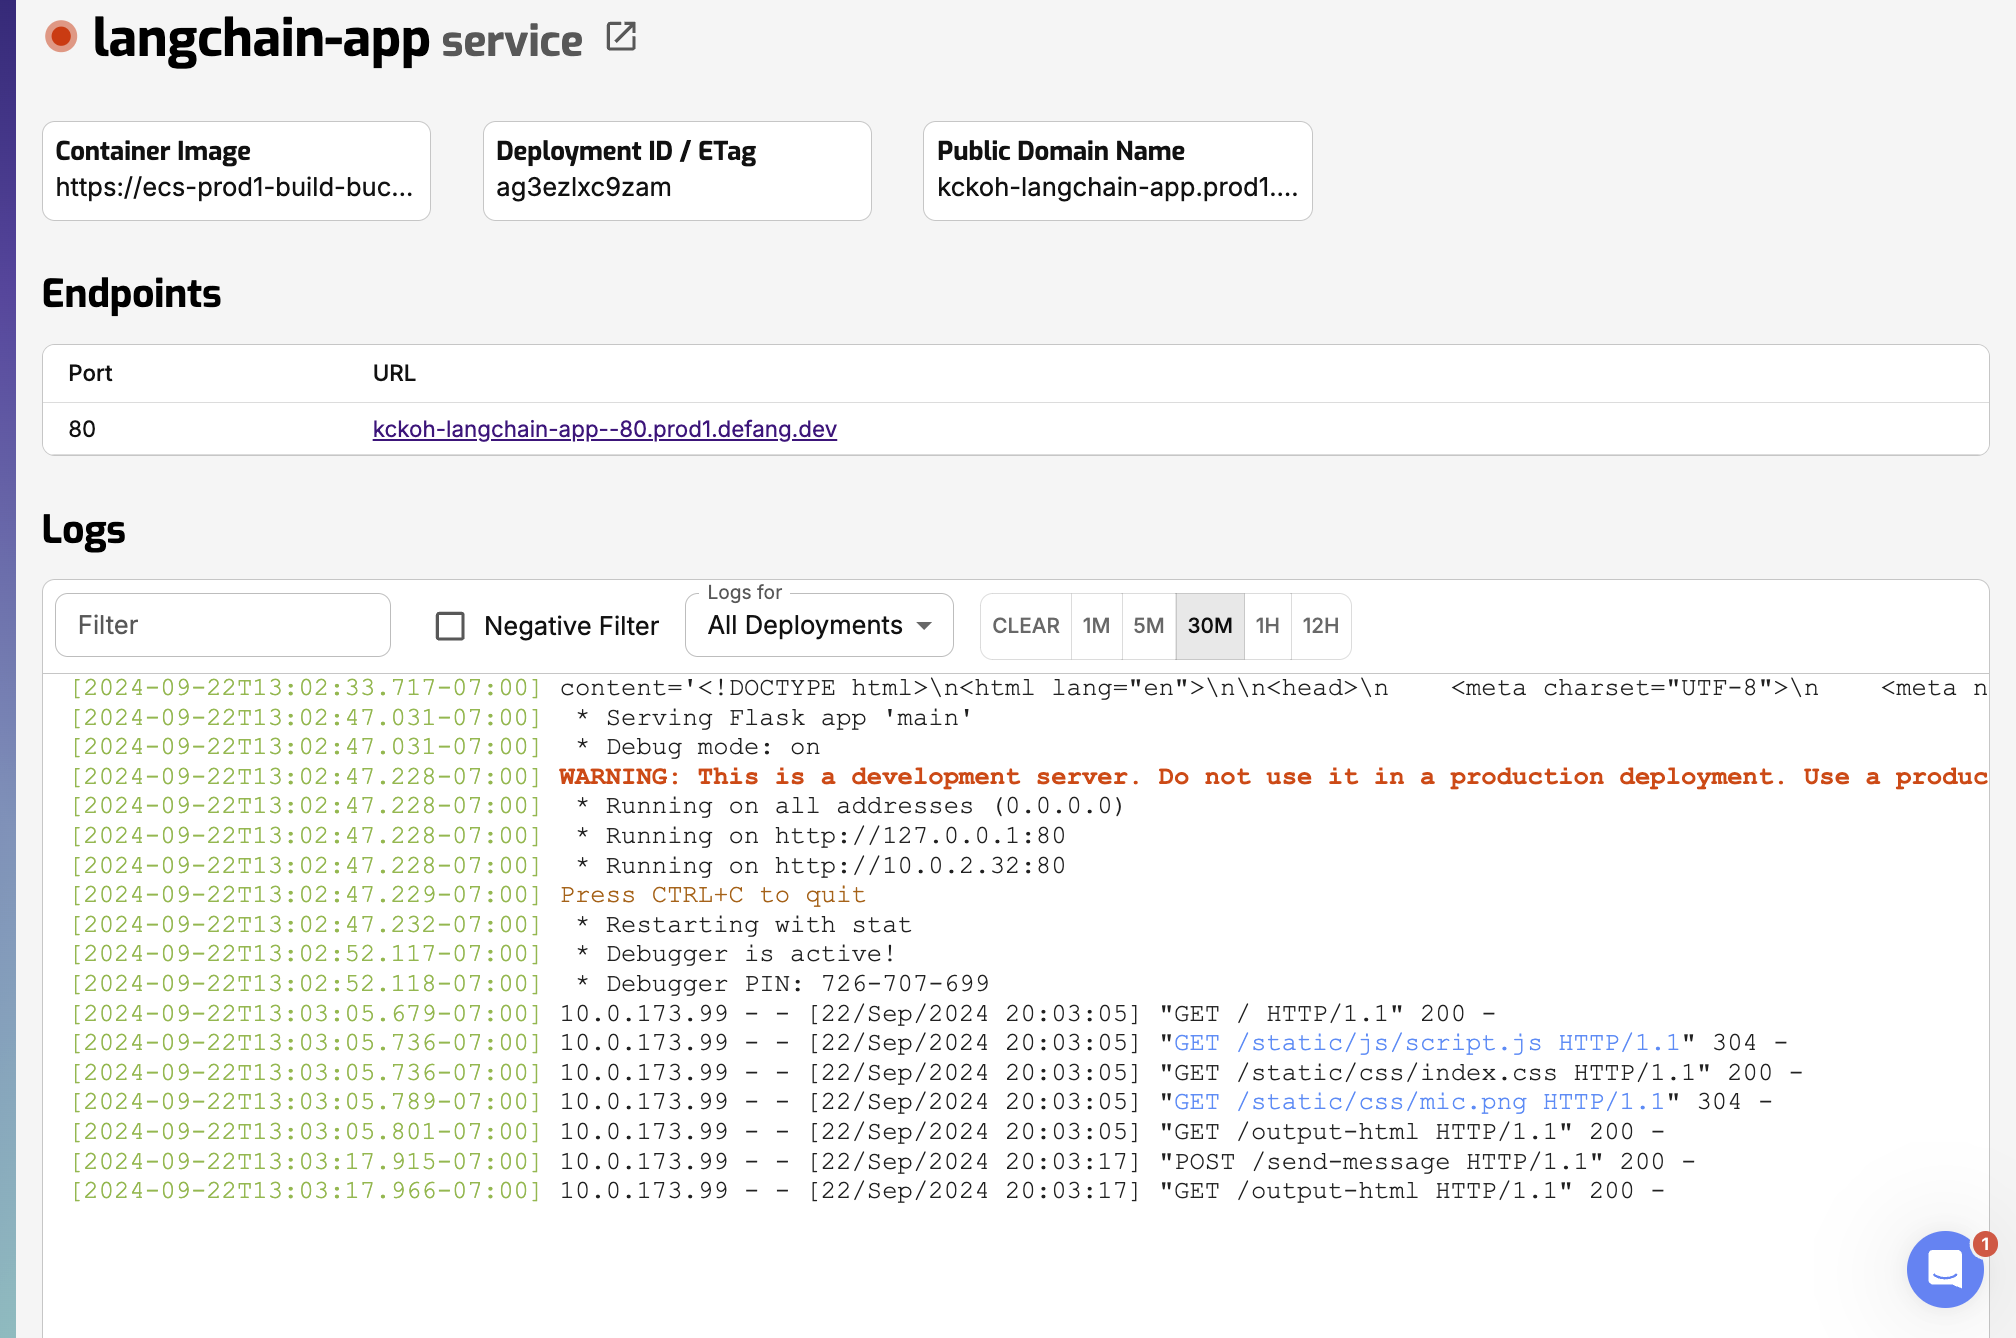Switch to the 30M log range
Screen dimensions: 2016x1338
click(1209, 626)
